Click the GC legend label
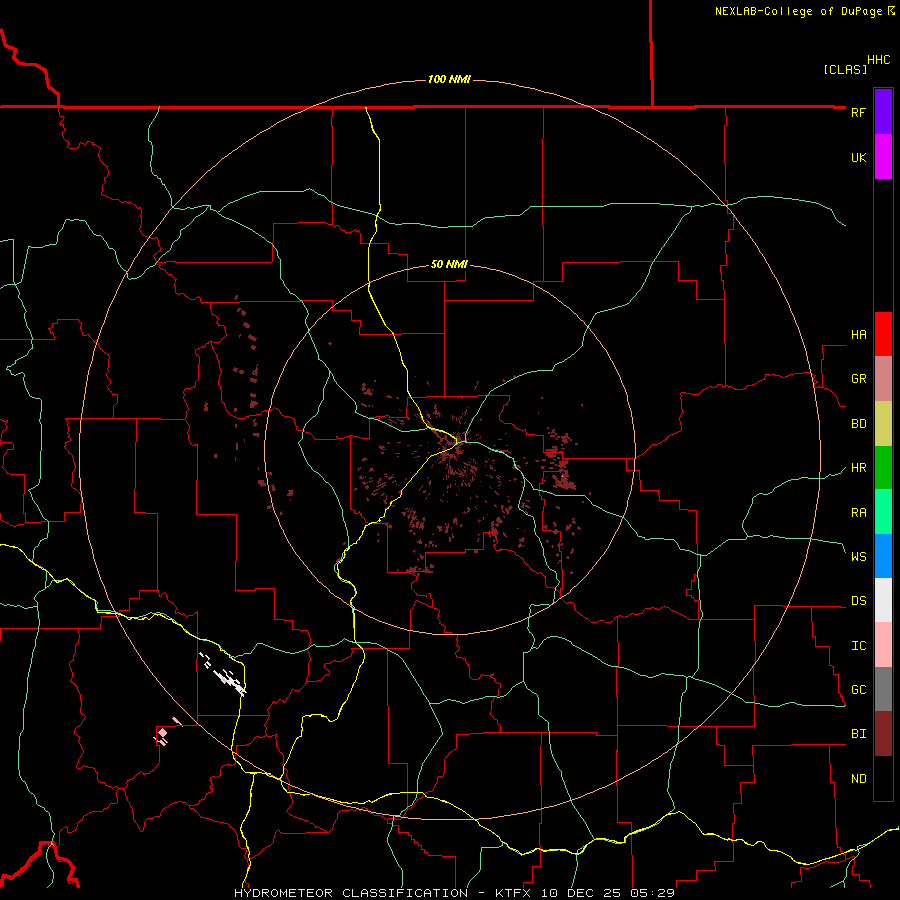This screenshot has width=900, height=900. coord(858,689)
